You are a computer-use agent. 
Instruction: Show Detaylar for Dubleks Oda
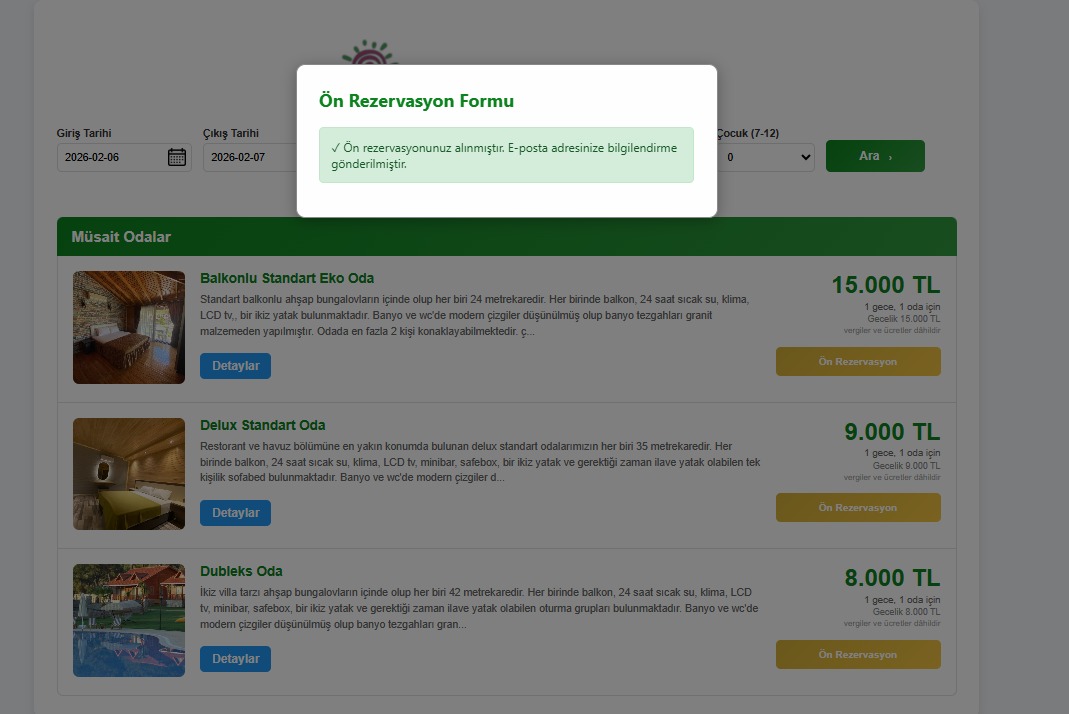(235, 659)
